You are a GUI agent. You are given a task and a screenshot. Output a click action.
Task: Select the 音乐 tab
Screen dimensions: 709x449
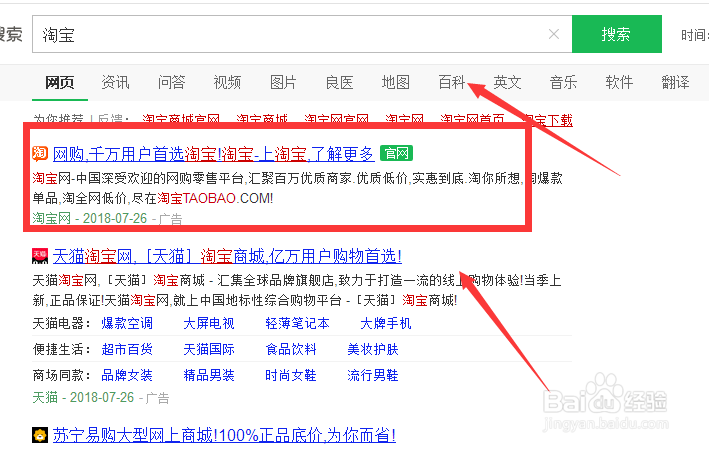pos(563,82)
